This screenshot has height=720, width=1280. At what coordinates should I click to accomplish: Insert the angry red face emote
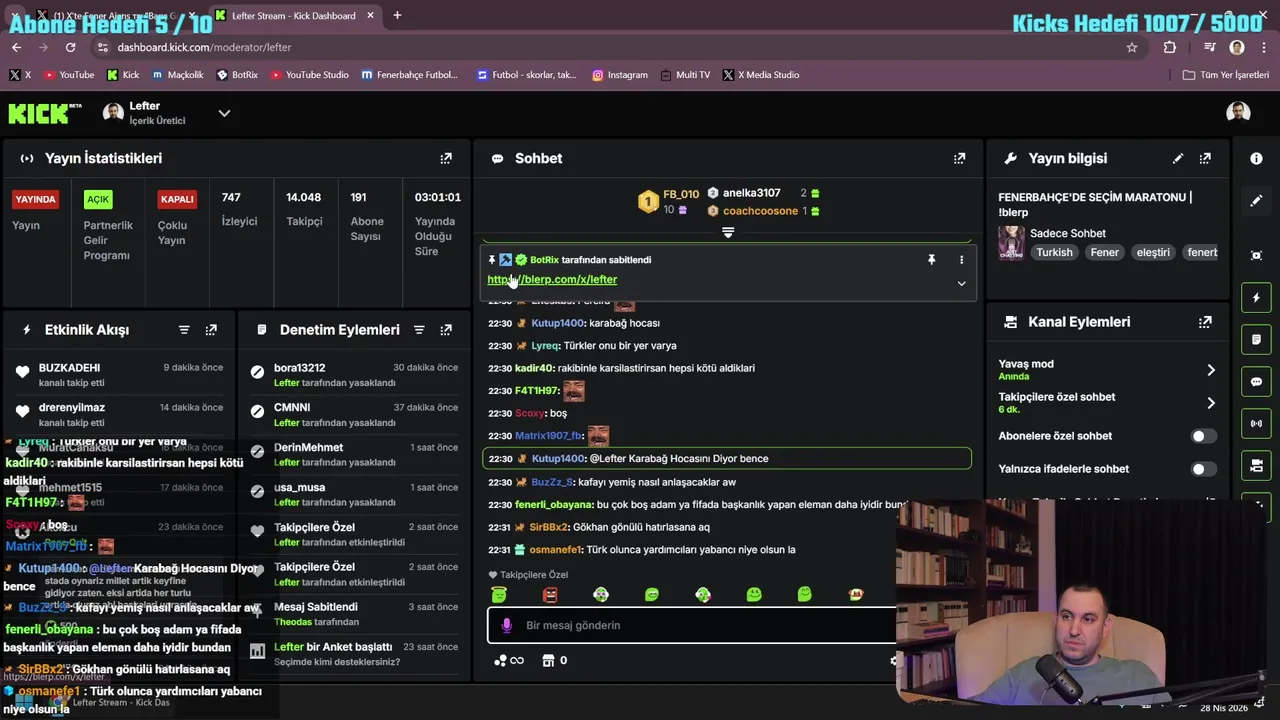click(550, 595)
